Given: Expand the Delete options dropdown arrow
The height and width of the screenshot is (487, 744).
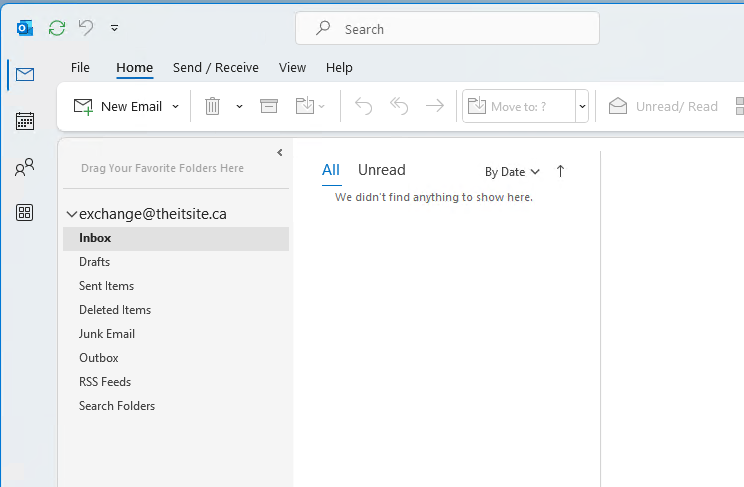Looking at the screenshot, I should click(239, 106).
